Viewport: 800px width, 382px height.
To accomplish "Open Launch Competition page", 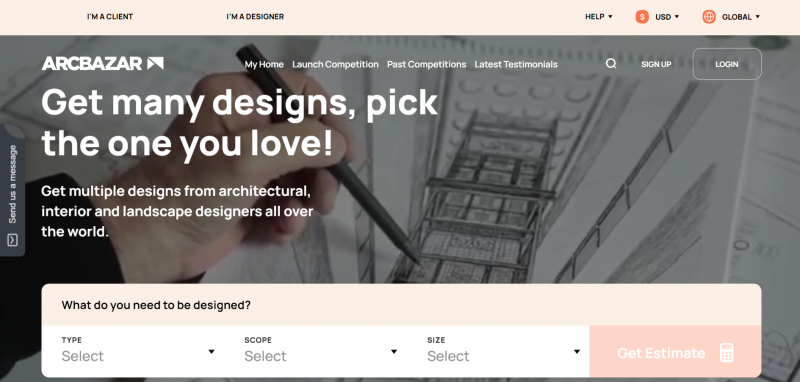I will (335, 64).
